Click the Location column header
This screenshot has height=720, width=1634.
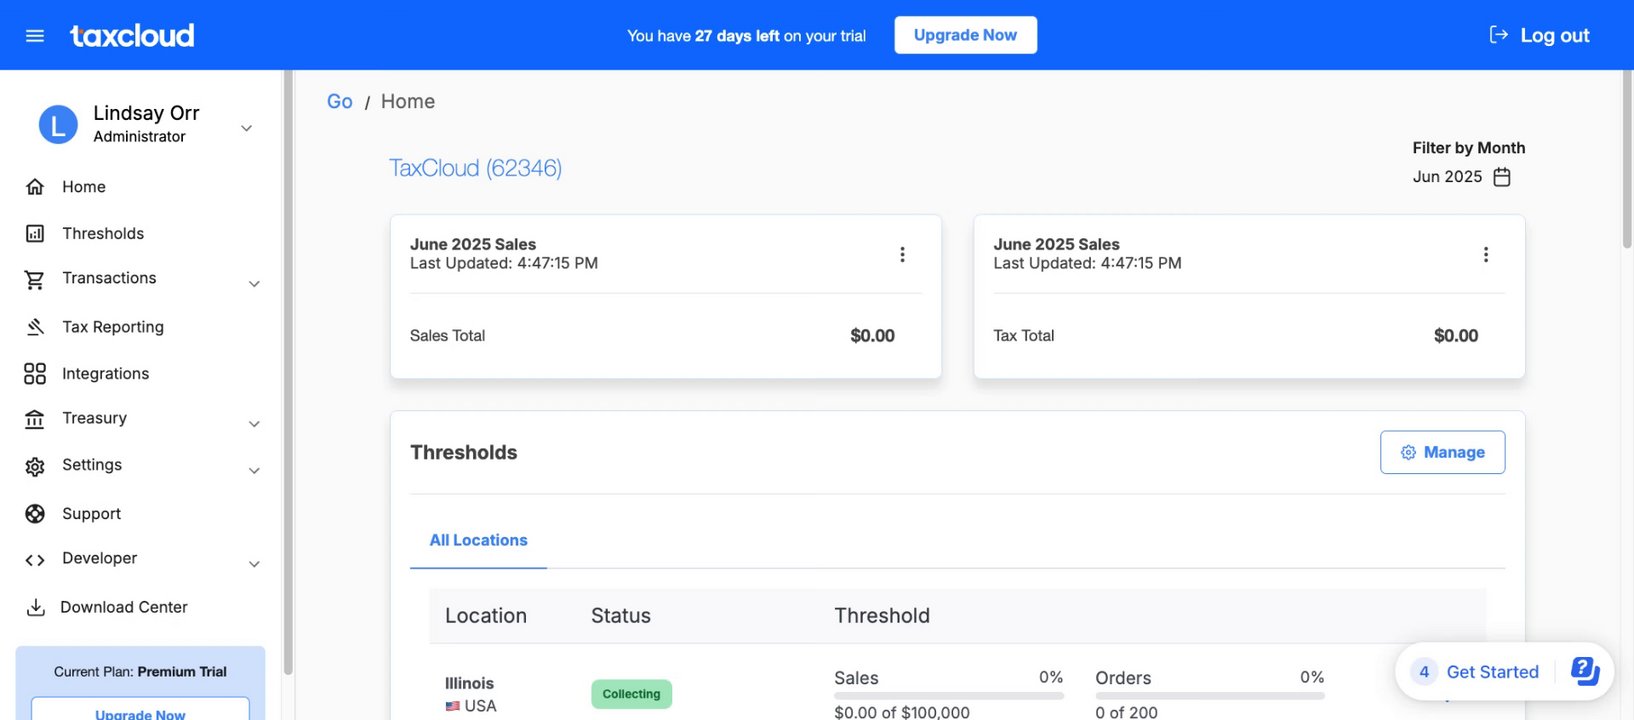pyautogui.click(x=486, y=616)
